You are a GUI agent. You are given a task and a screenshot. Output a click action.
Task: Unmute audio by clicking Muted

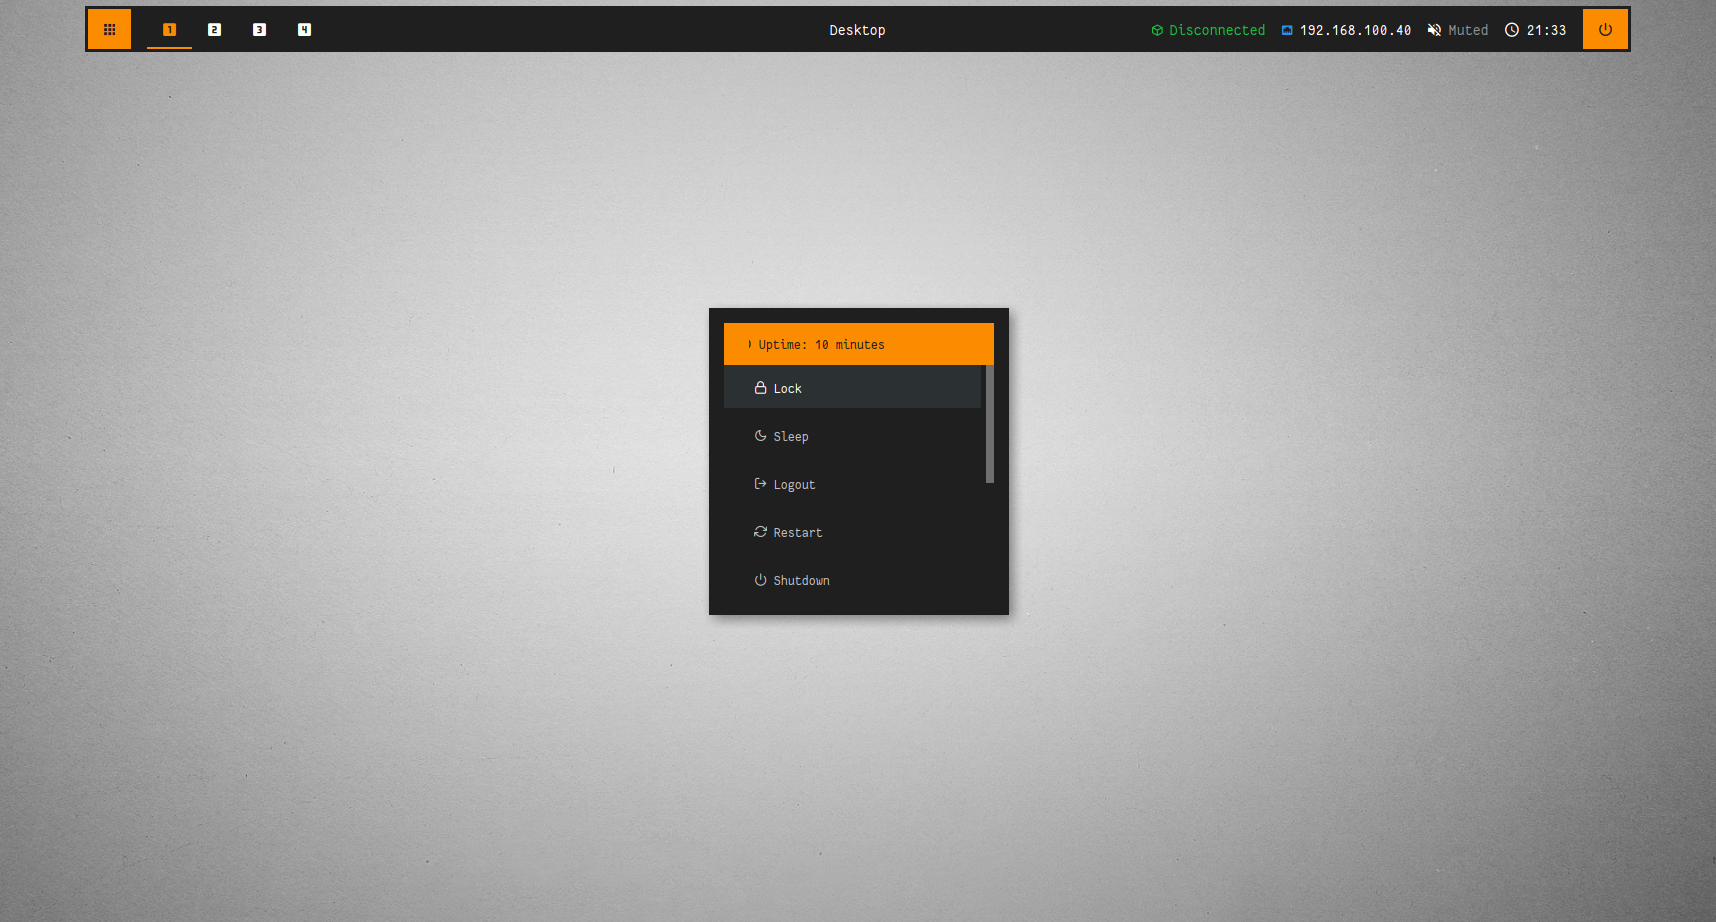1468,29
